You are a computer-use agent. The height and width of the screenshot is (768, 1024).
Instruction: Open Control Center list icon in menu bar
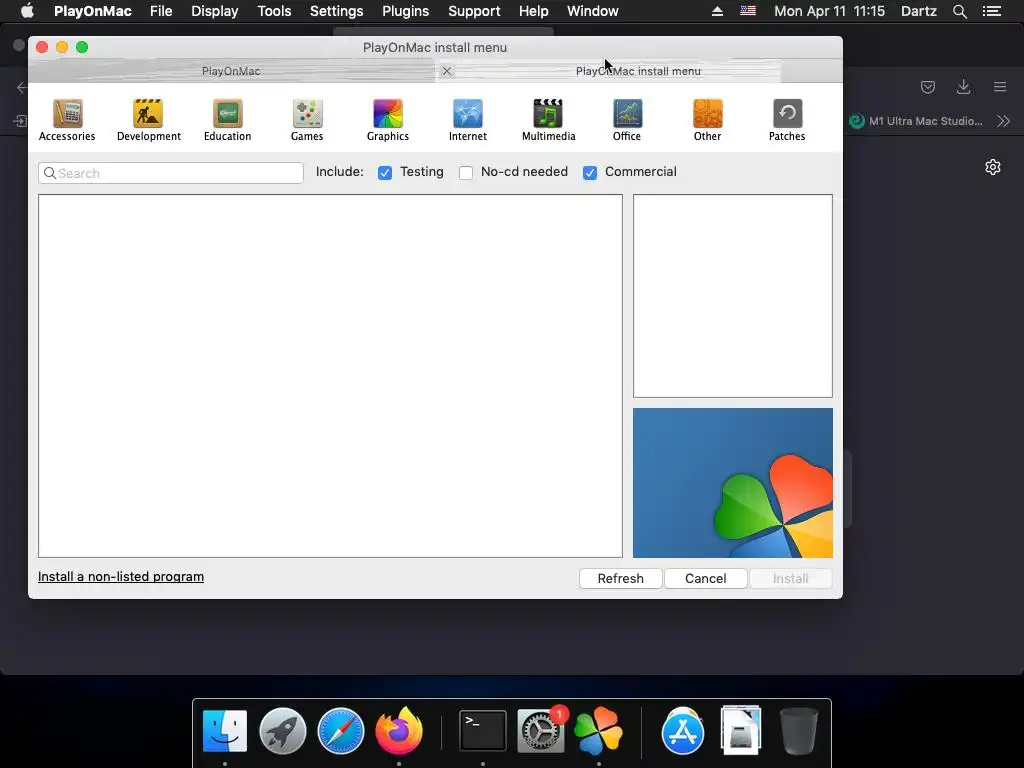tap(991, 11)
